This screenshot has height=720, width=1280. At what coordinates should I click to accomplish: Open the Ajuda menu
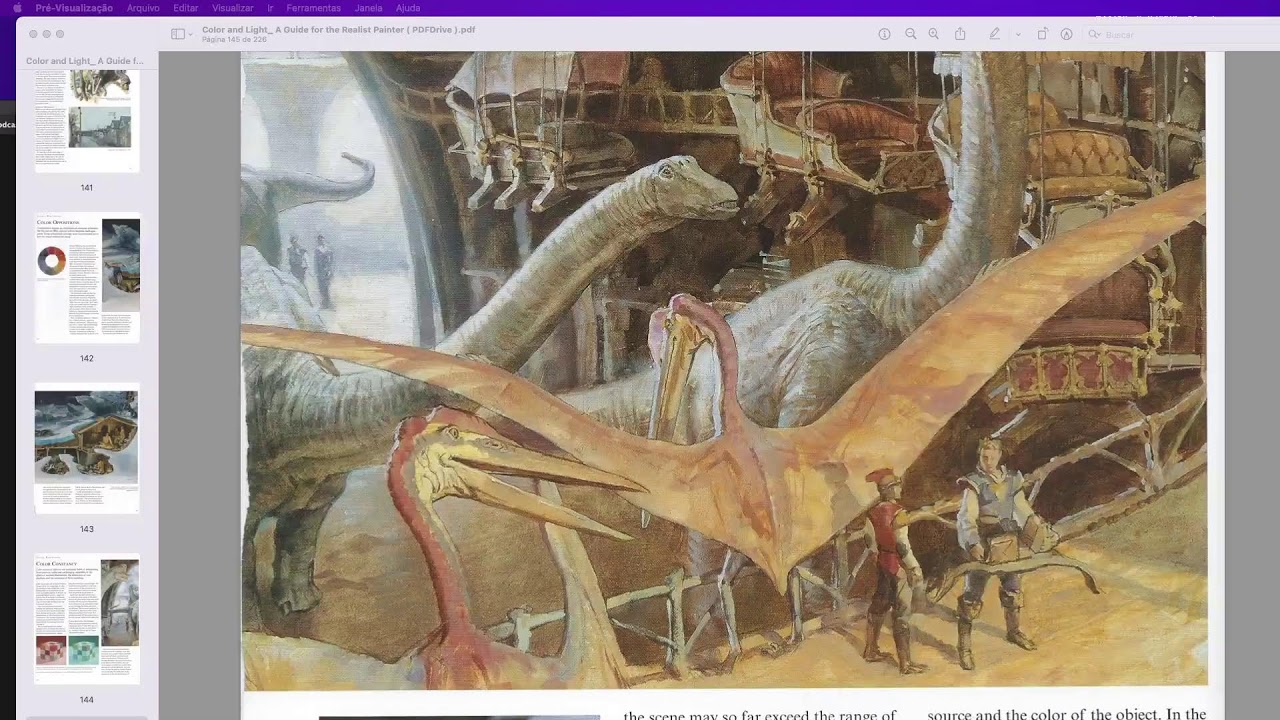click(x=408, y=8)
